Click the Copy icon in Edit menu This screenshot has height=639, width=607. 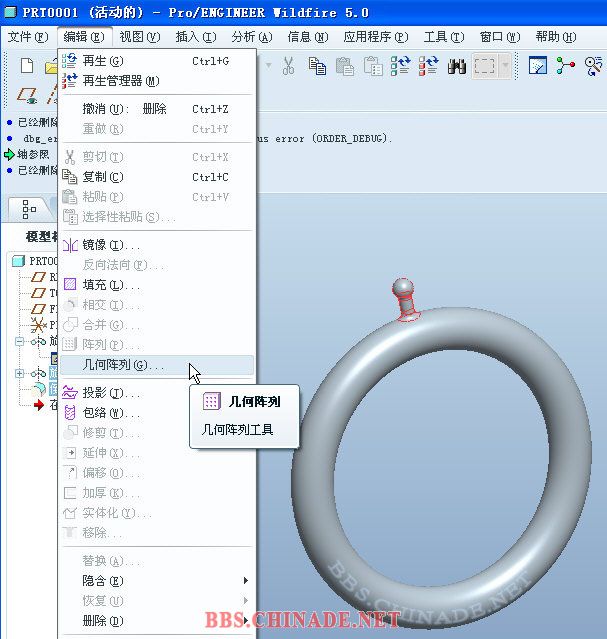pos(70,177)
